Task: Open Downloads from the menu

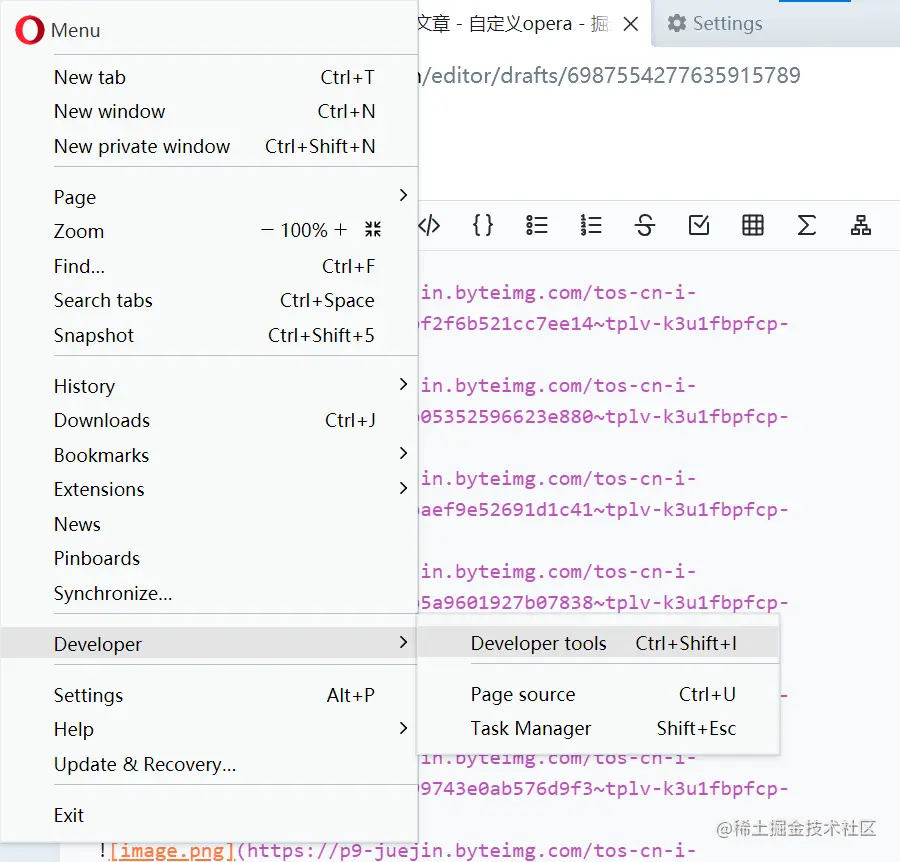Action: [210, 421]
